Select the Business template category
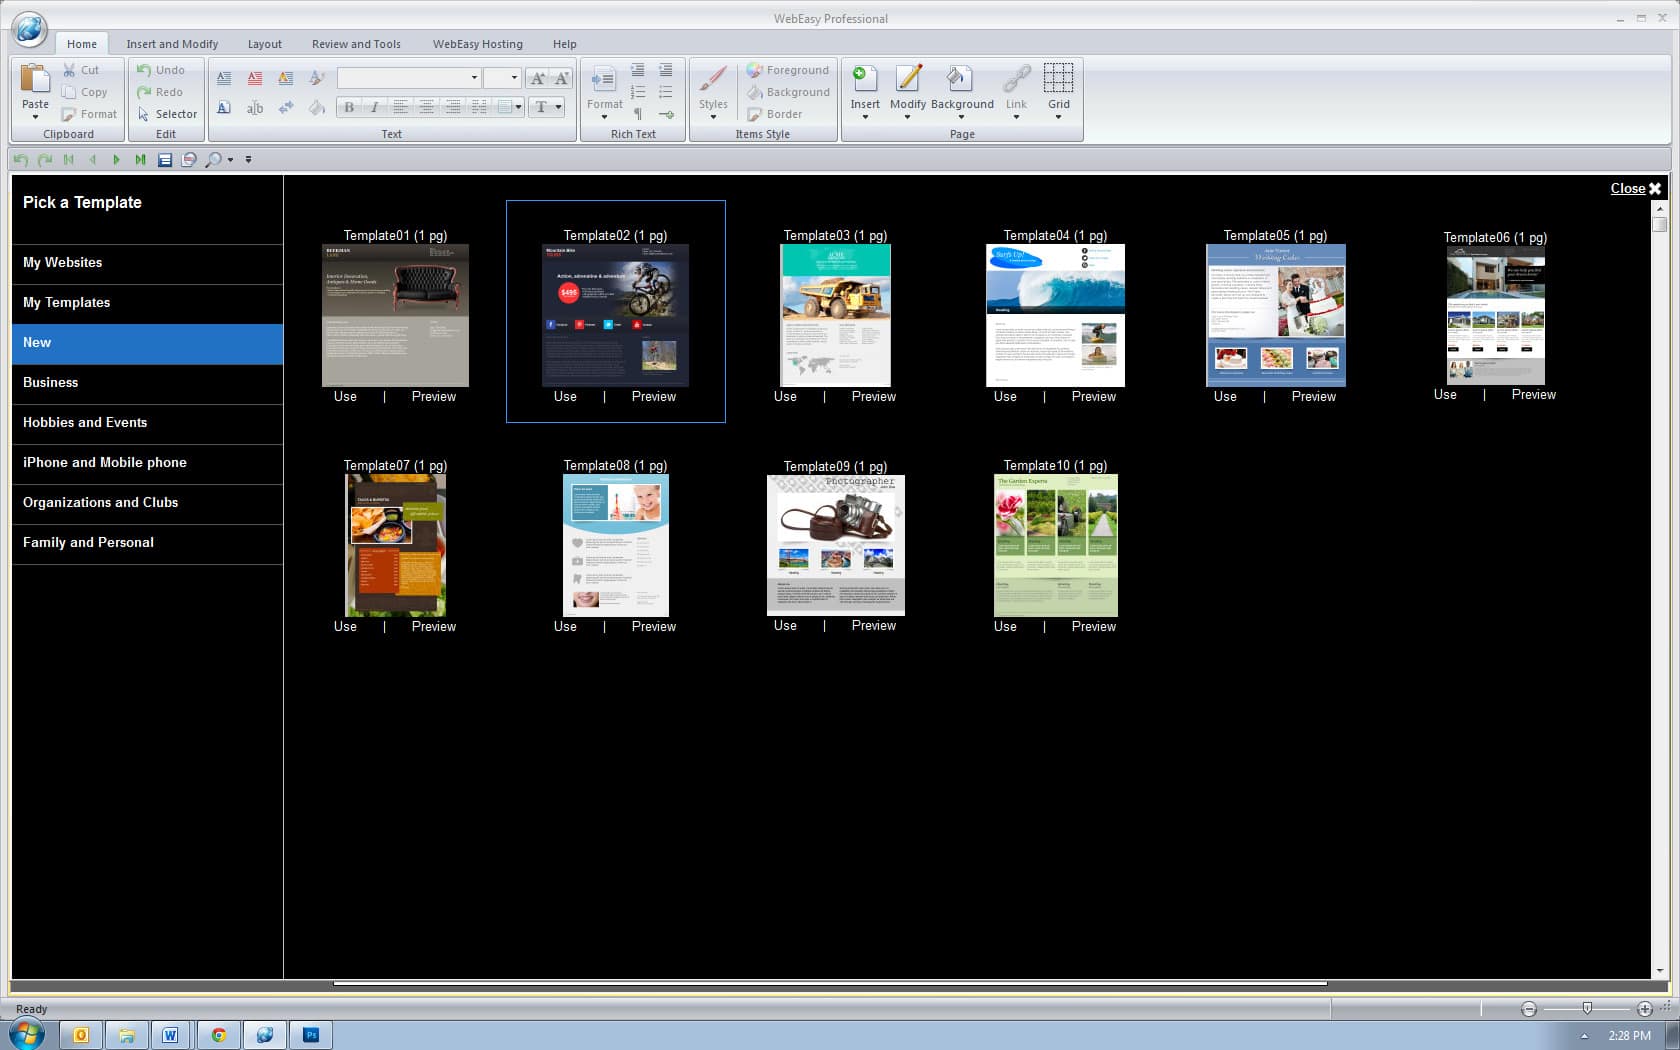Screen dimensions: 1680x1050 (50, 382)
